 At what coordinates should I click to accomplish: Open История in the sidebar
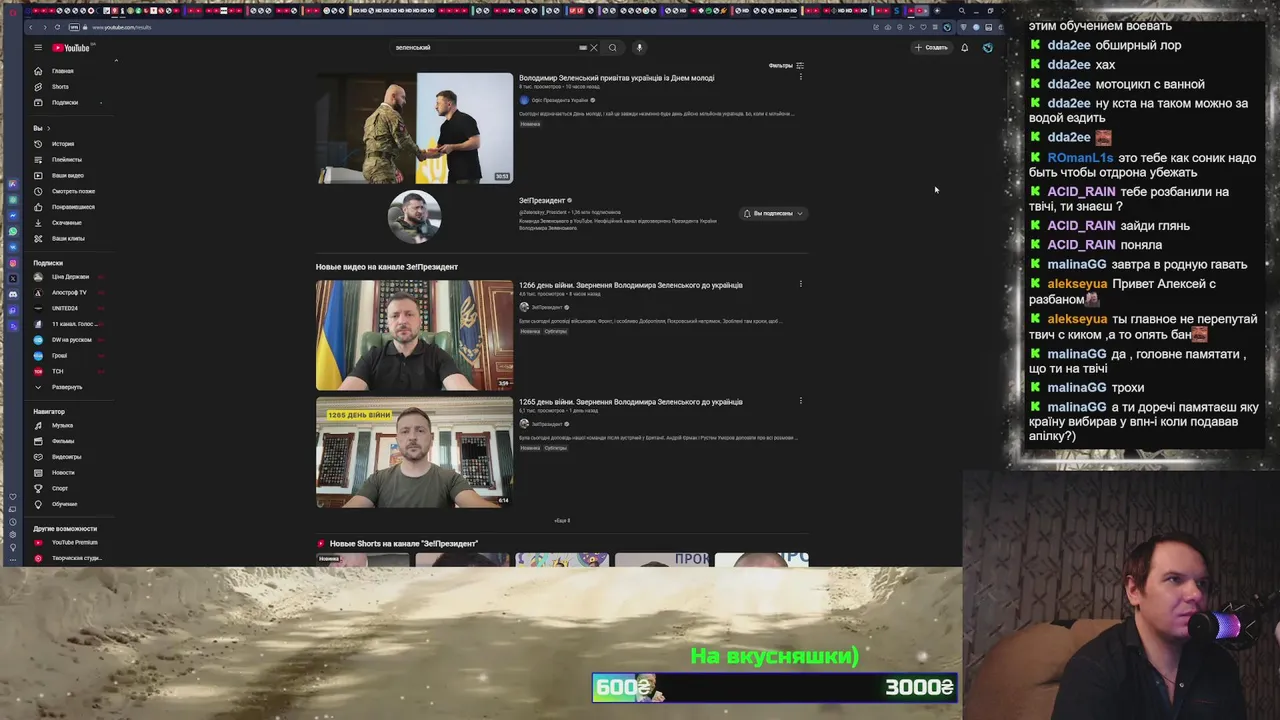coord(63,144)
